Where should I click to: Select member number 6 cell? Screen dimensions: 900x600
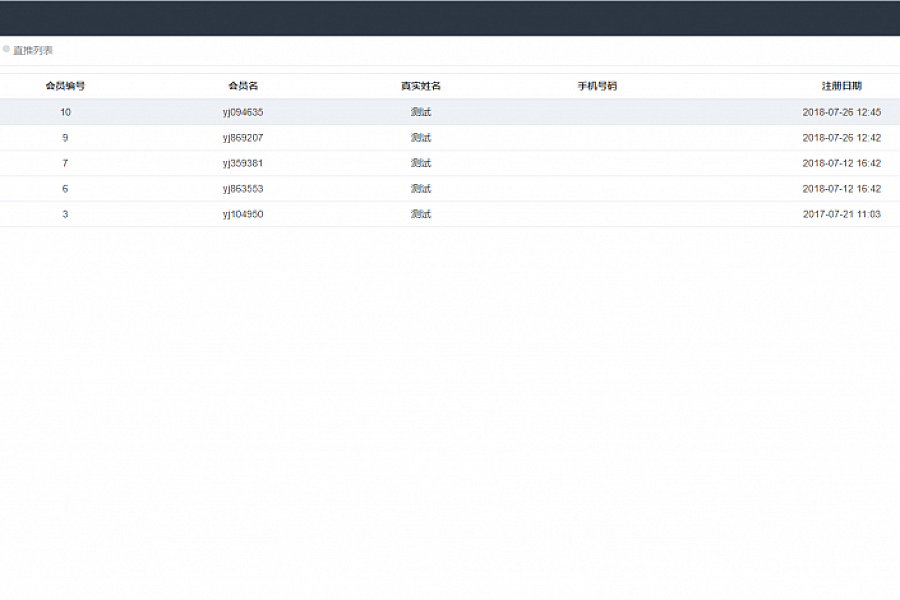tap(65, 188)
